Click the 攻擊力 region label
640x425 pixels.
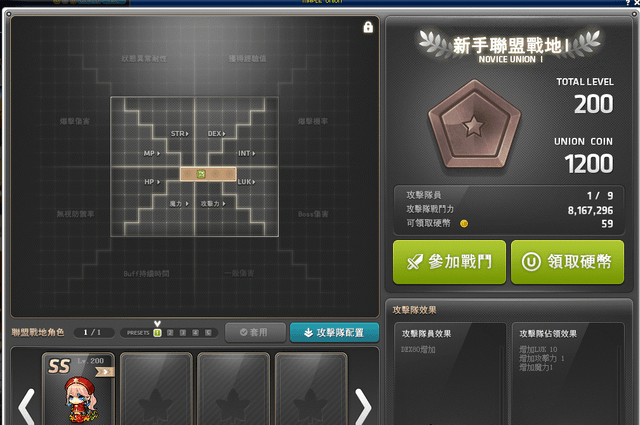(213, 204)
